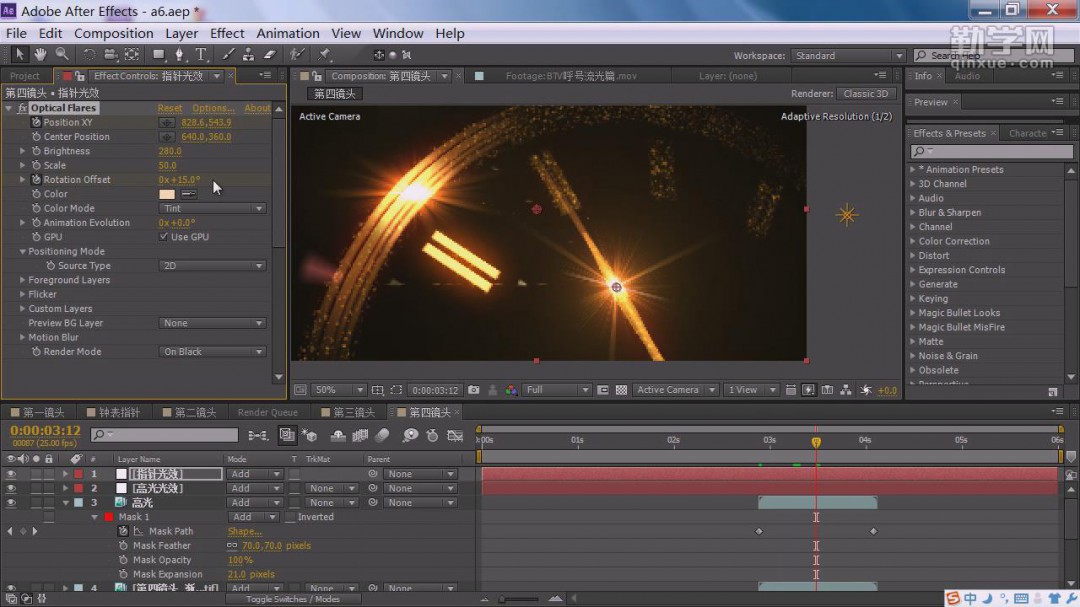Open the Composition menu

(114, 33)
